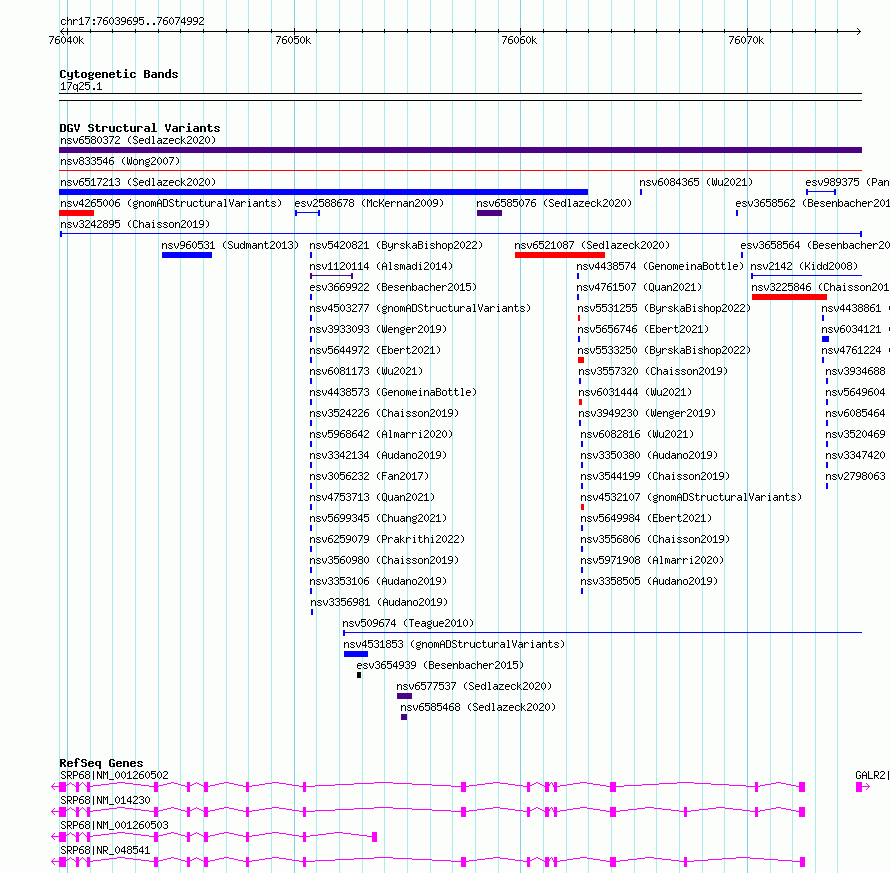Select the long purple nsv6580372 variant bar
Viewport: 890px width, 873px height.
pos(460,150)
